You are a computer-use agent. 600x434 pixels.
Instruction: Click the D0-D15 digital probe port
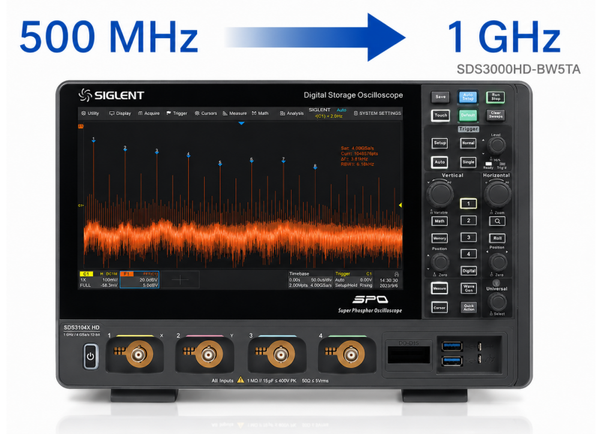(409, 354)
